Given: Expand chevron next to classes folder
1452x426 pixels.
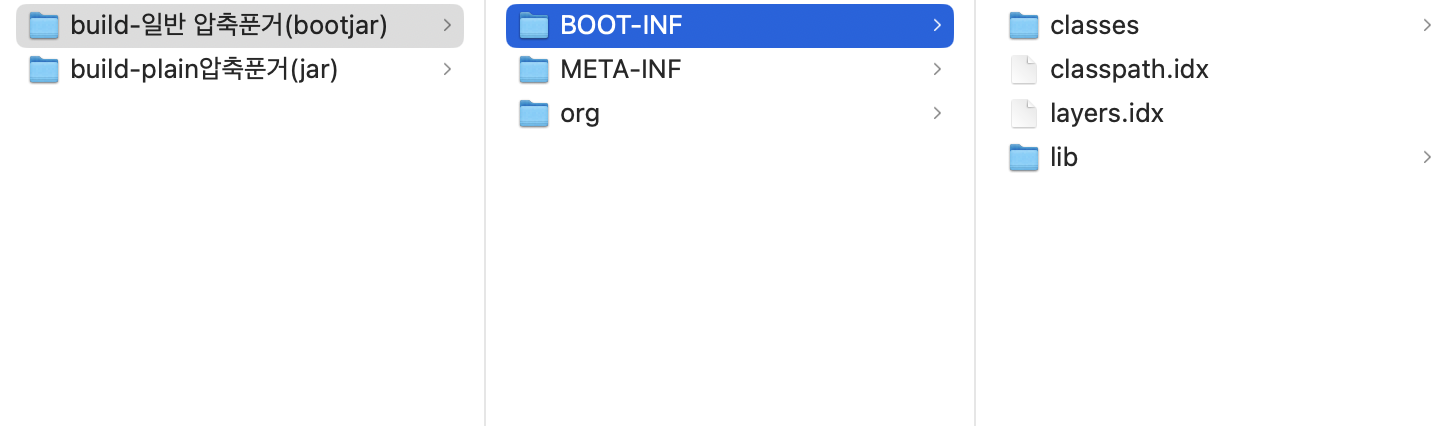Looking at the screenshot, I should [x=1427, y=26].
